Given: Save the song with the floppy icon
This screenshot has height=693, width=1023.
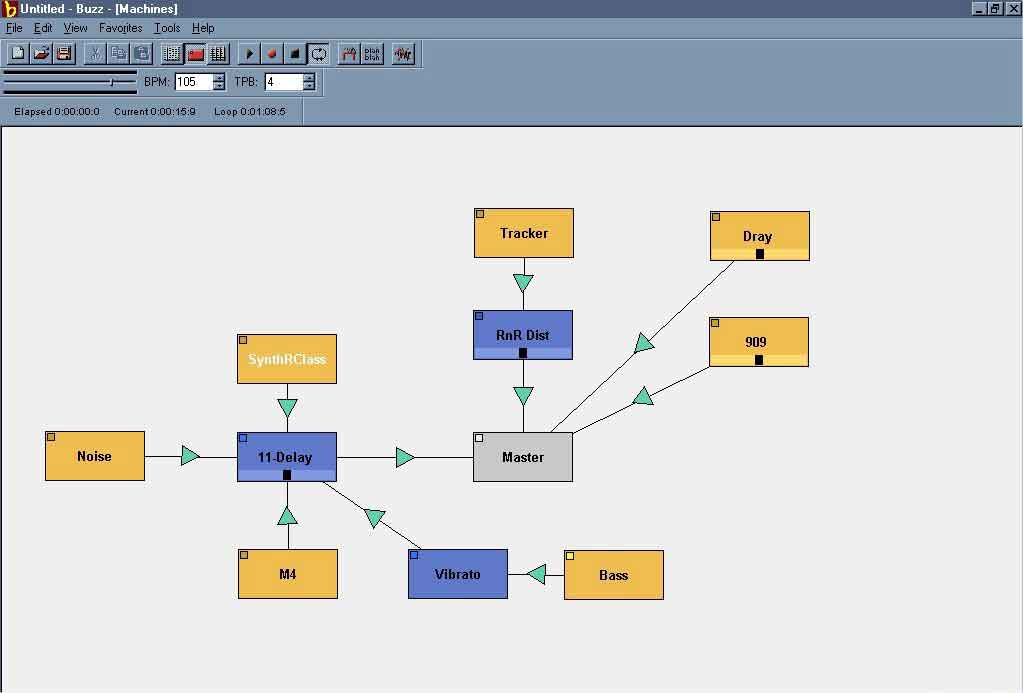Looking at the screenshot, I should (64, 53).
